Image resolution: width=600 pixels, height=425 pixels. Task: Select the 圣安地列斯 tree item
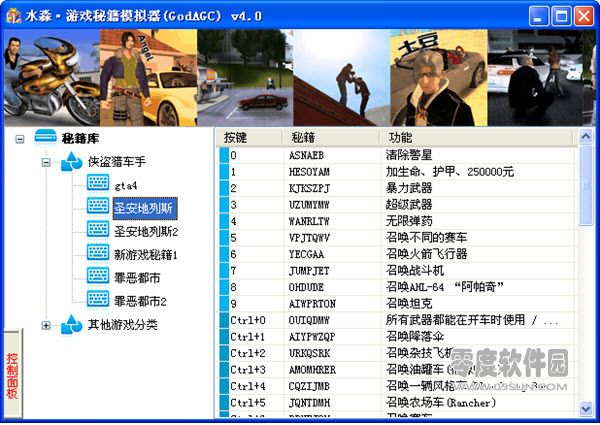tap(145, 208)
